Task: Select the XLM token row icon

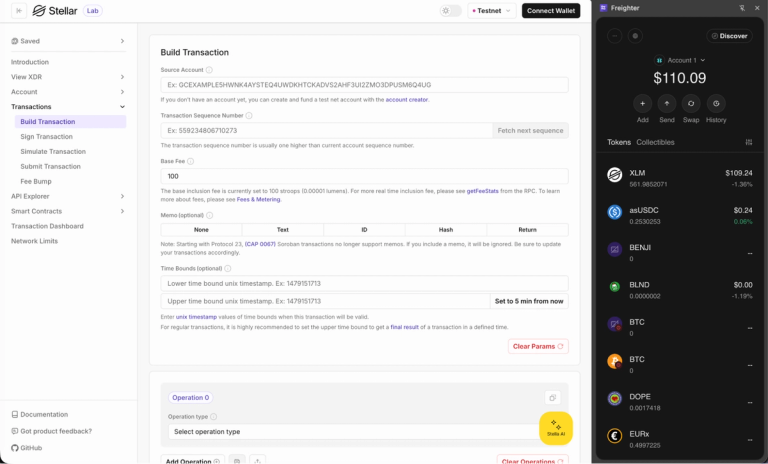Action: pos(615,175)
